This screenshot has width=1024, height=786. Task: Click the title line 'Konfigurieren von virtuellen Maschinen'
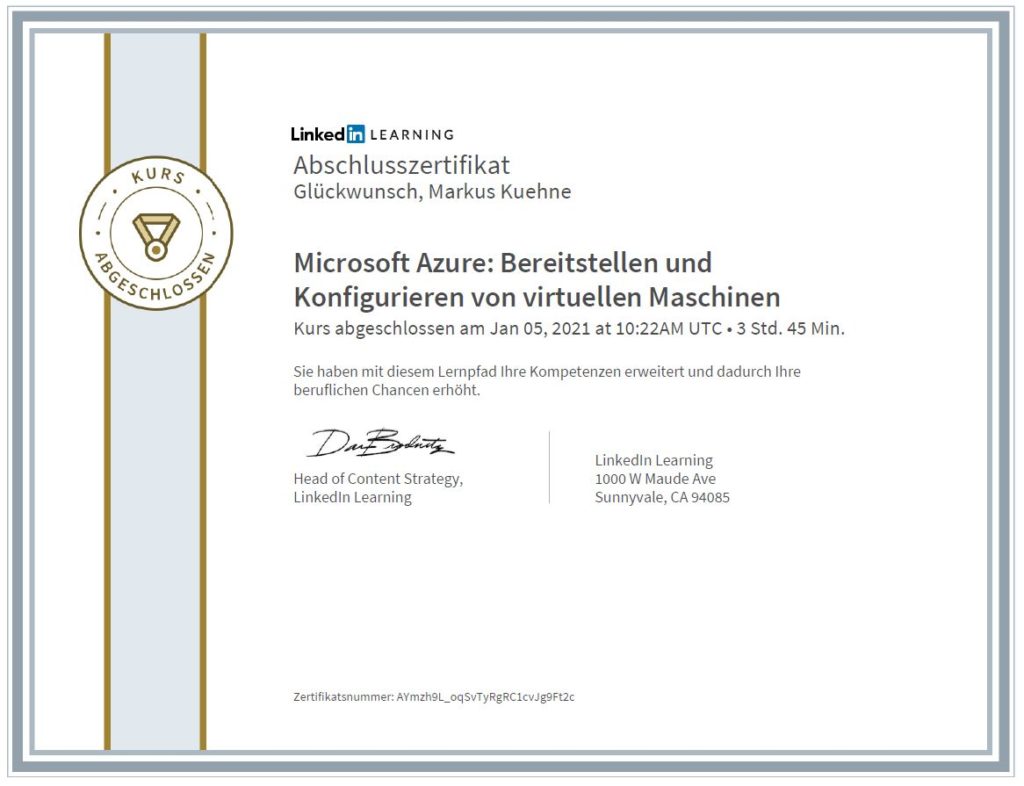tap(537, 298)
